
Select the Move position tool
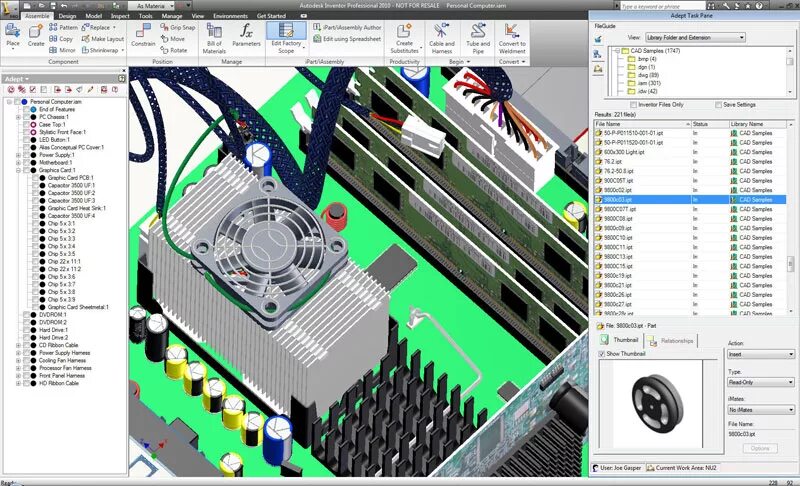pos(173,39)
